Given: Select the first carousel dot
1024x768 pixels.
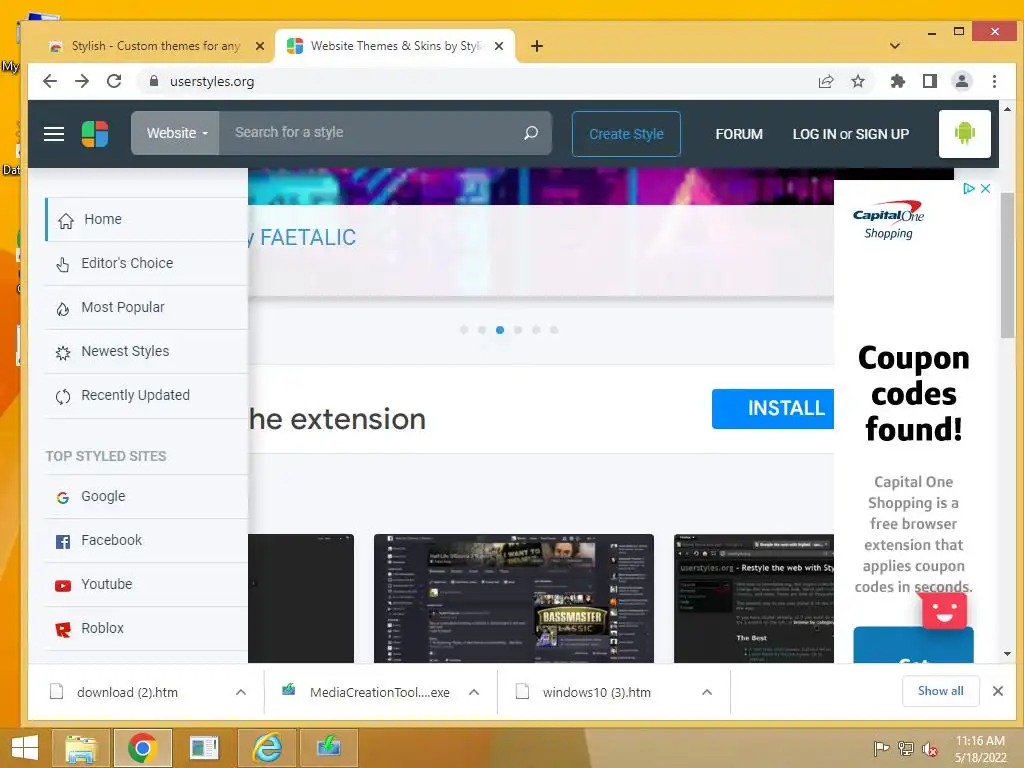Looking at the screenshot, I should 464,330.
